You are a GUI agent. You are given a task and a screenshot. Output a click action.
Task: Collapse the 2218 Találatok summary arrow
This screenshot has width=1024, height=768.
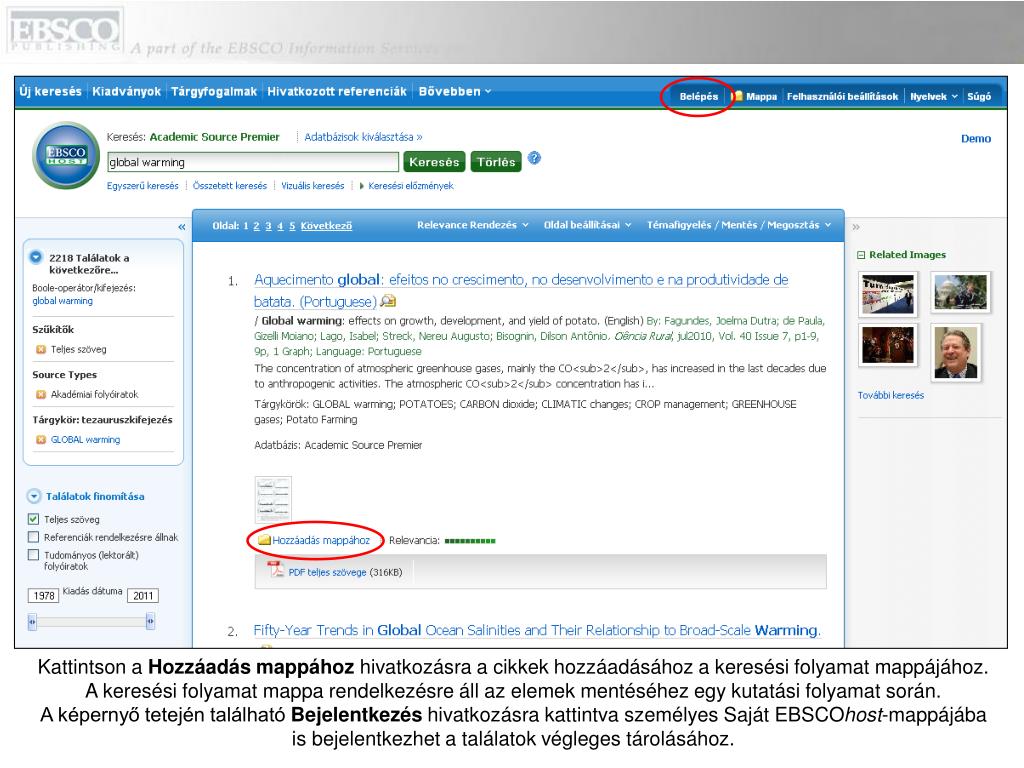36,257
